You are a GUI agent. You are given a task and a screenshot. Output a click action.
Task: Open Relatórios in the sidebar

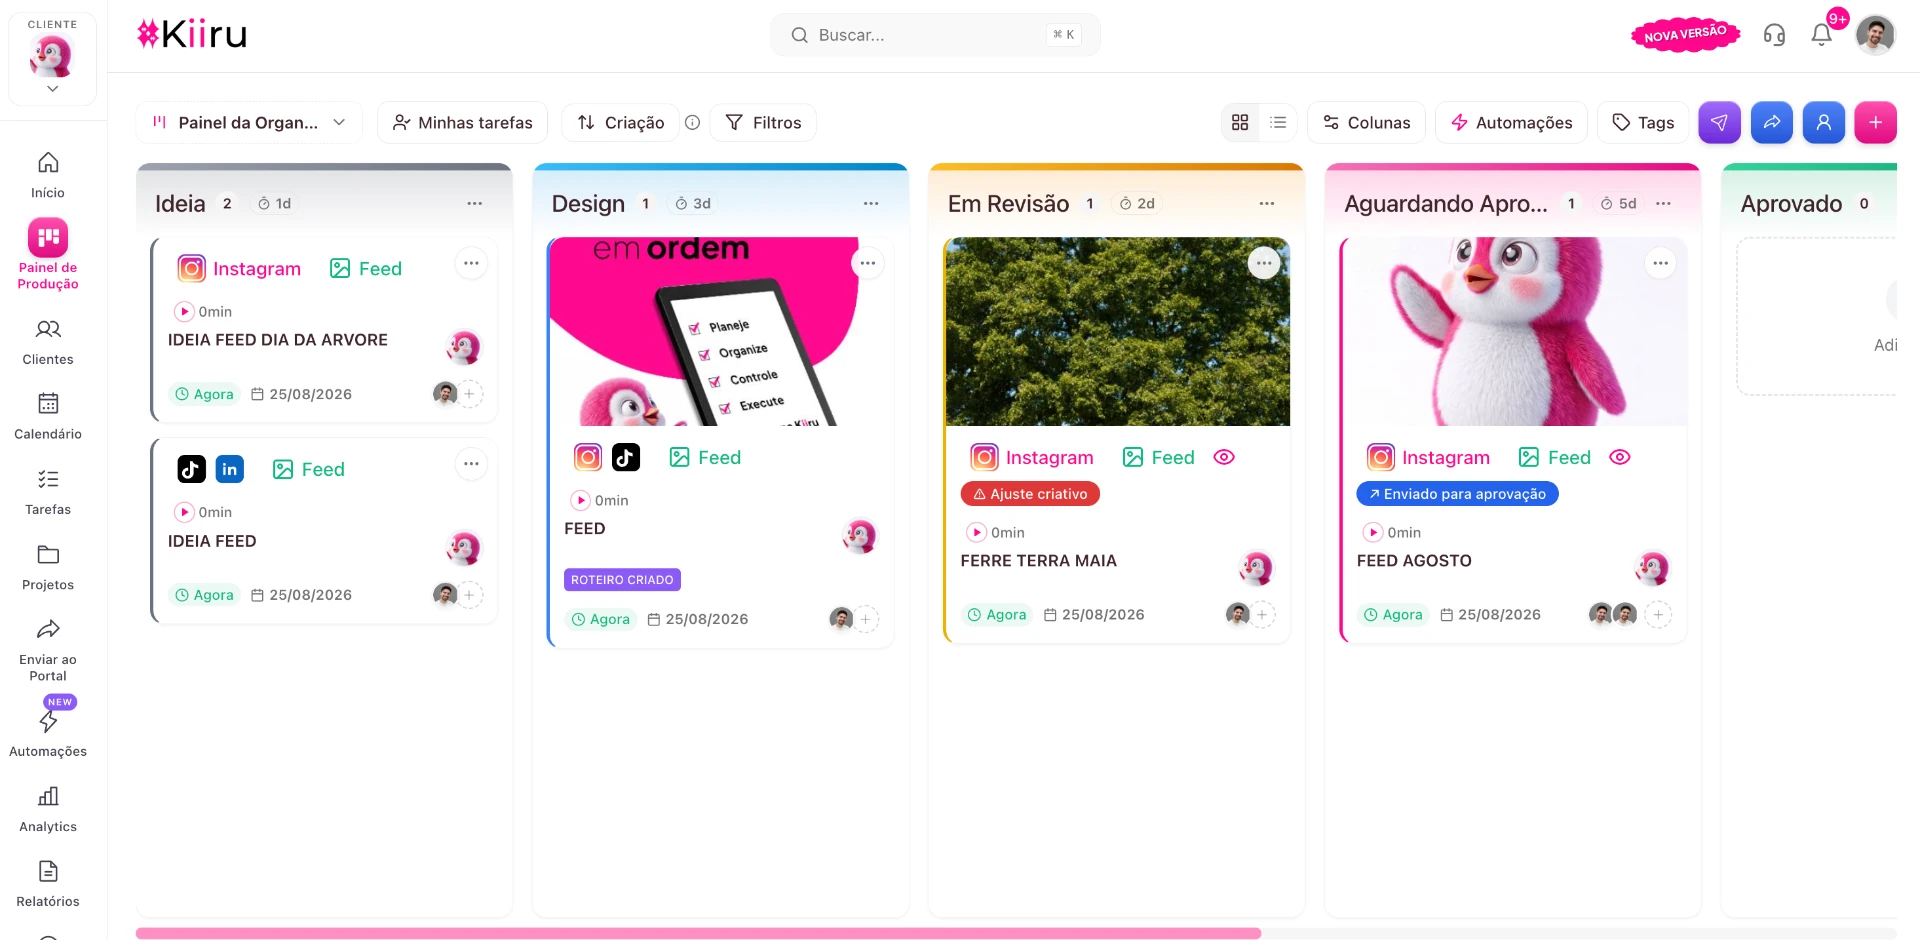tap(48, 884)
